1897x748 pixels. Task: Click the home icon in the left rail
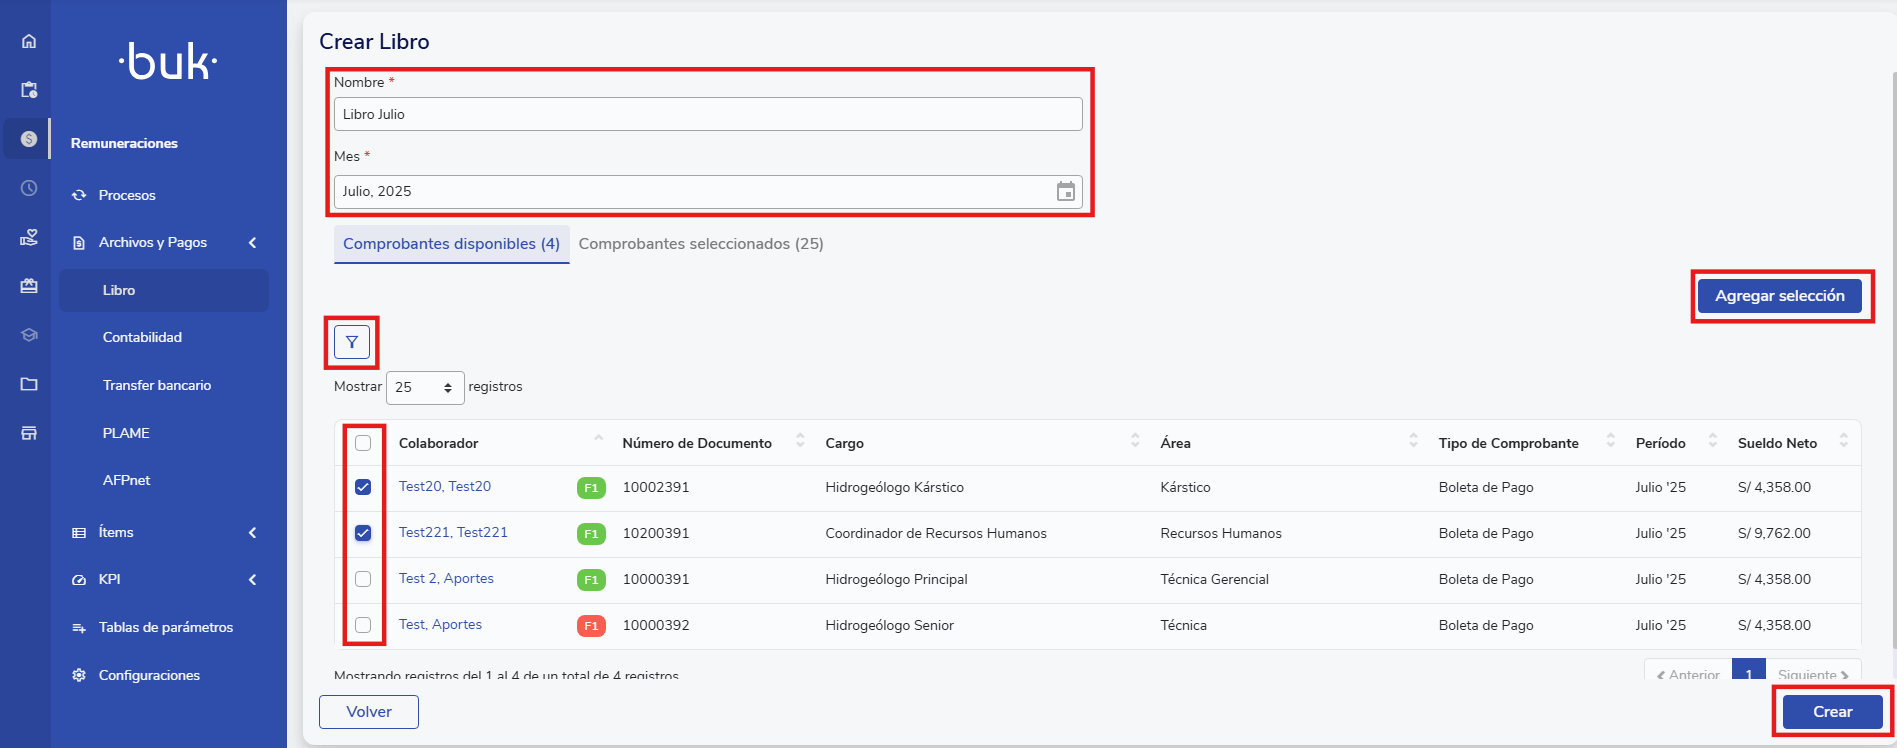pyautogui.click(x=29, y=41)
